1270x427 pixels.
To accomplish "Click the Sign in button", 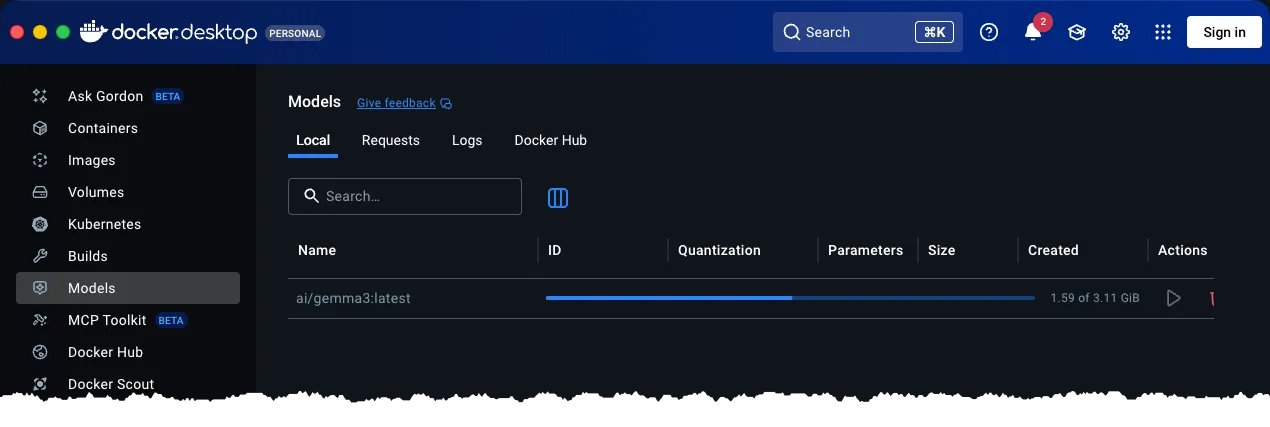I will [x=1224, y=32].
